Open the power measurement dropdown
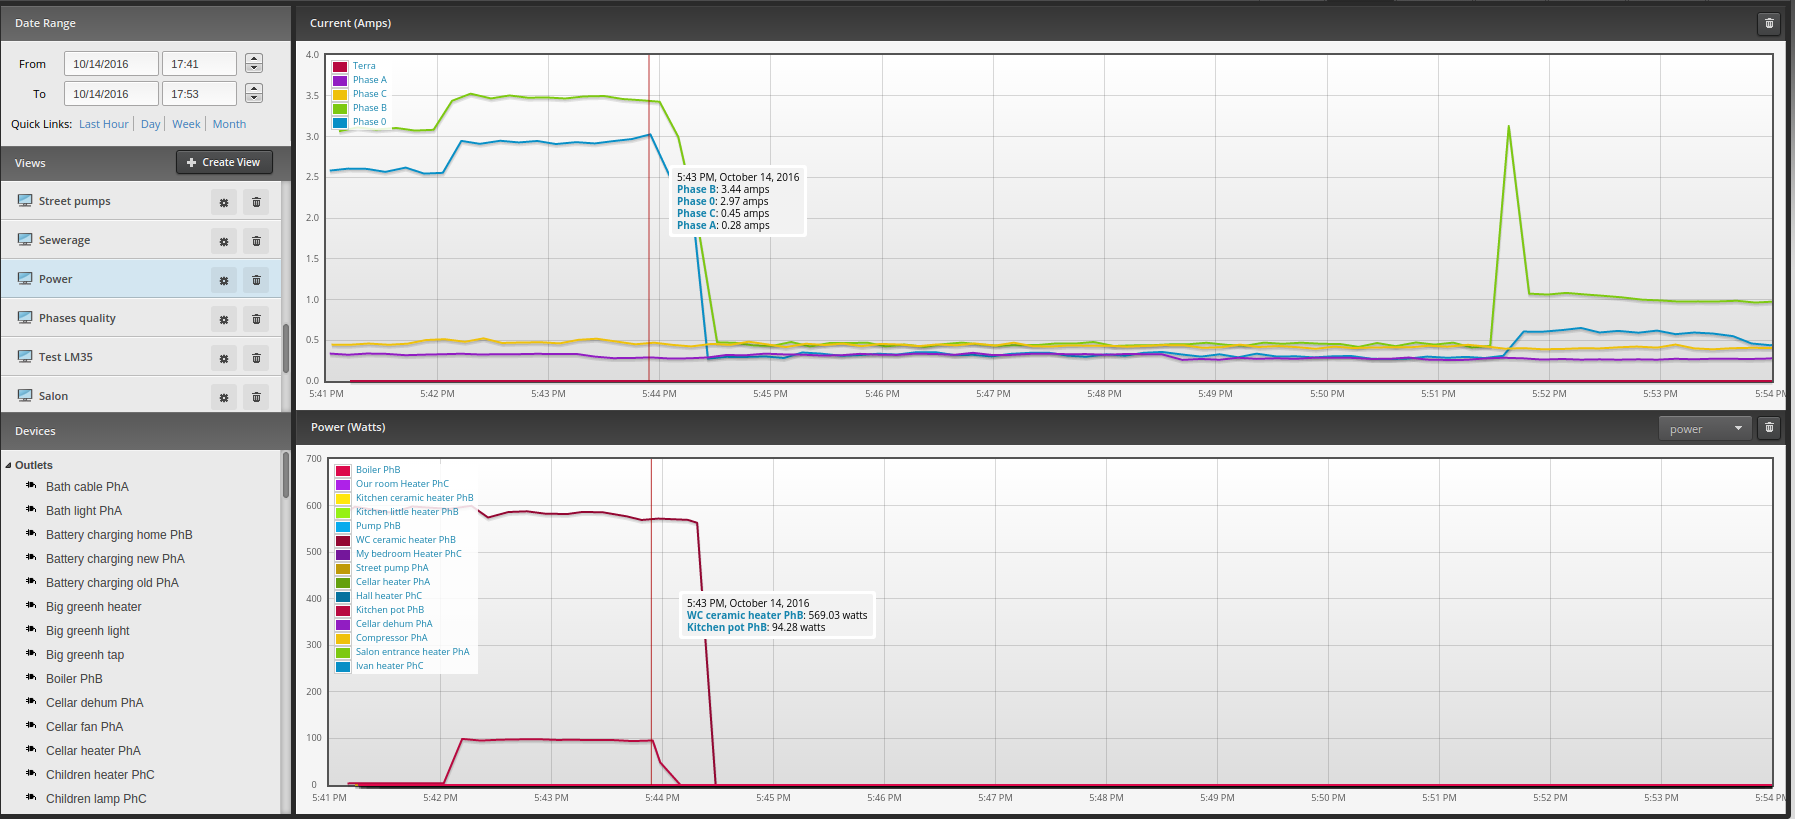Image resolution: width=1795 pixels, height=819 pixels. [1705, 429]
